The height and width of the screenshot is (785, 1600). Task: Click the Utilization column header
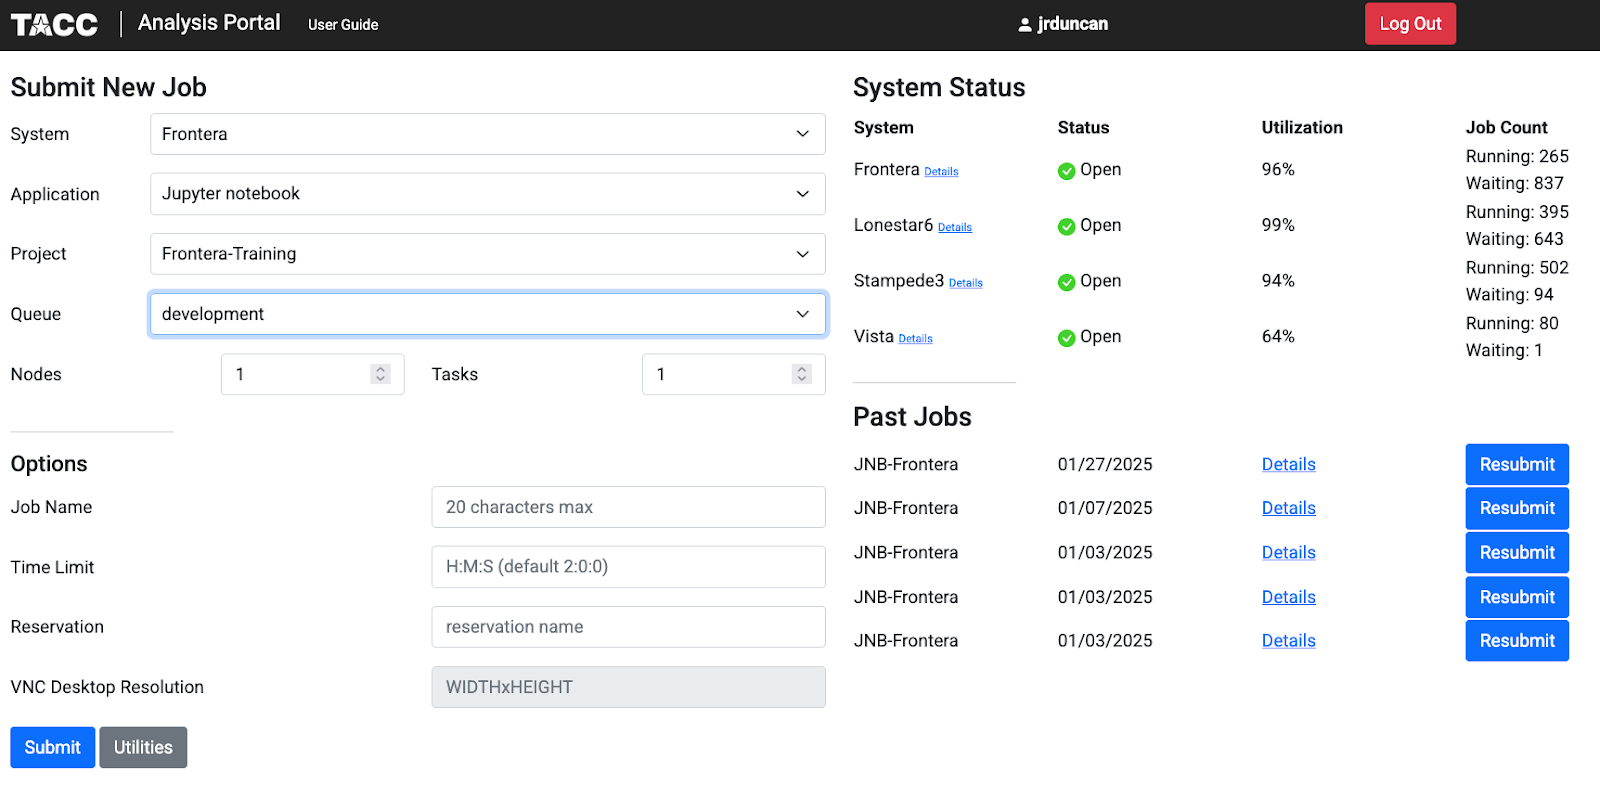coord(1302,128)
